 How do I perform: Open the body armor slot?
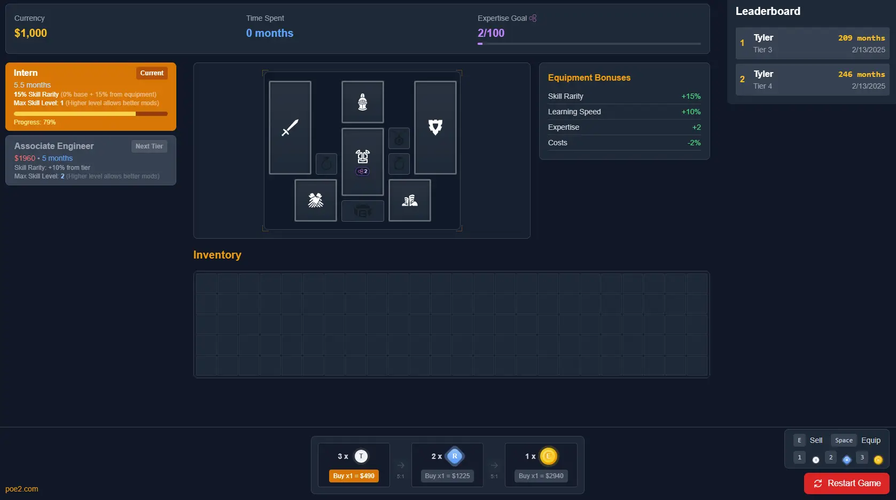pyautogui.click(x=362, y=160)
